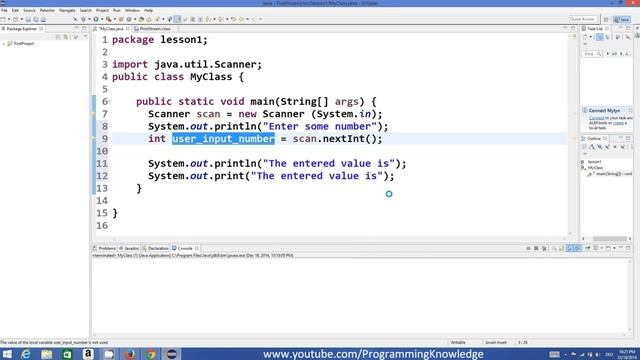This screenshot has height=360, width=640.
Task: Open the File menu
Action: [4, 10]
